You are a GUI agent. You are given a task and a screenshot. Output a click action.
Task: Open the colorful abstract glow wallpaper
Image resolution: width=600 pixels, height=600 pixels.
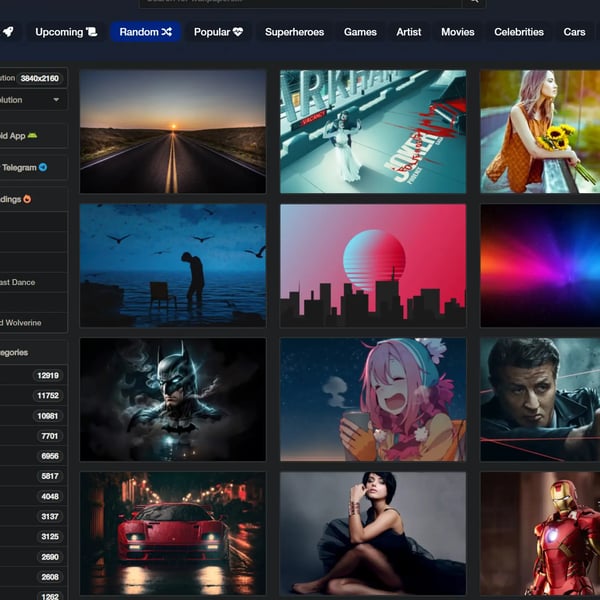click(x=540, y=265)
